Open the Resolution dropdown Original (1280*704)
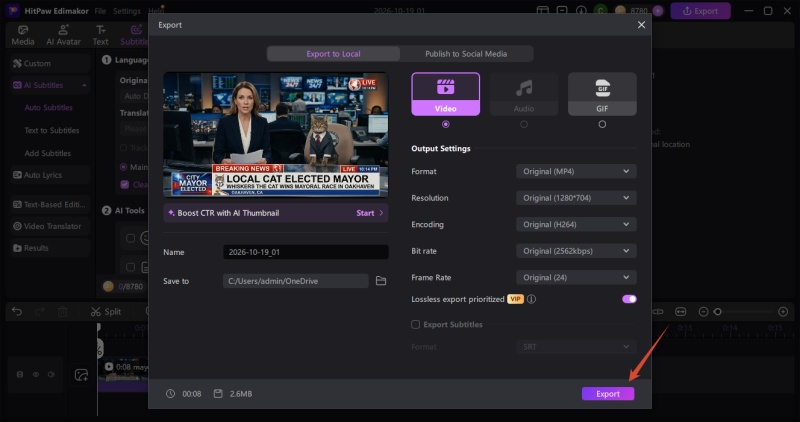Image resolution: width=800 pixels, height=422 pixels. coord(576,198)
